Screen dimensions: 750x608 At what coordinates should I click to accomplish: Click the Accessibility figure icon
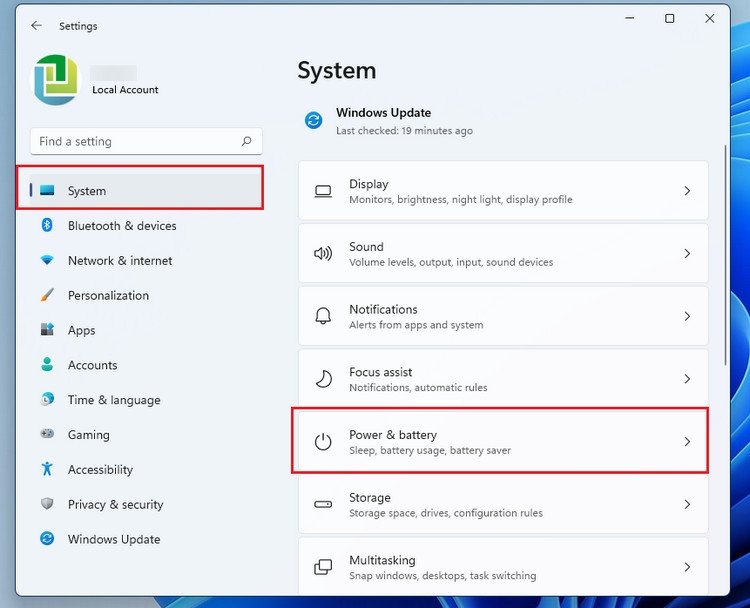[47, 469]
